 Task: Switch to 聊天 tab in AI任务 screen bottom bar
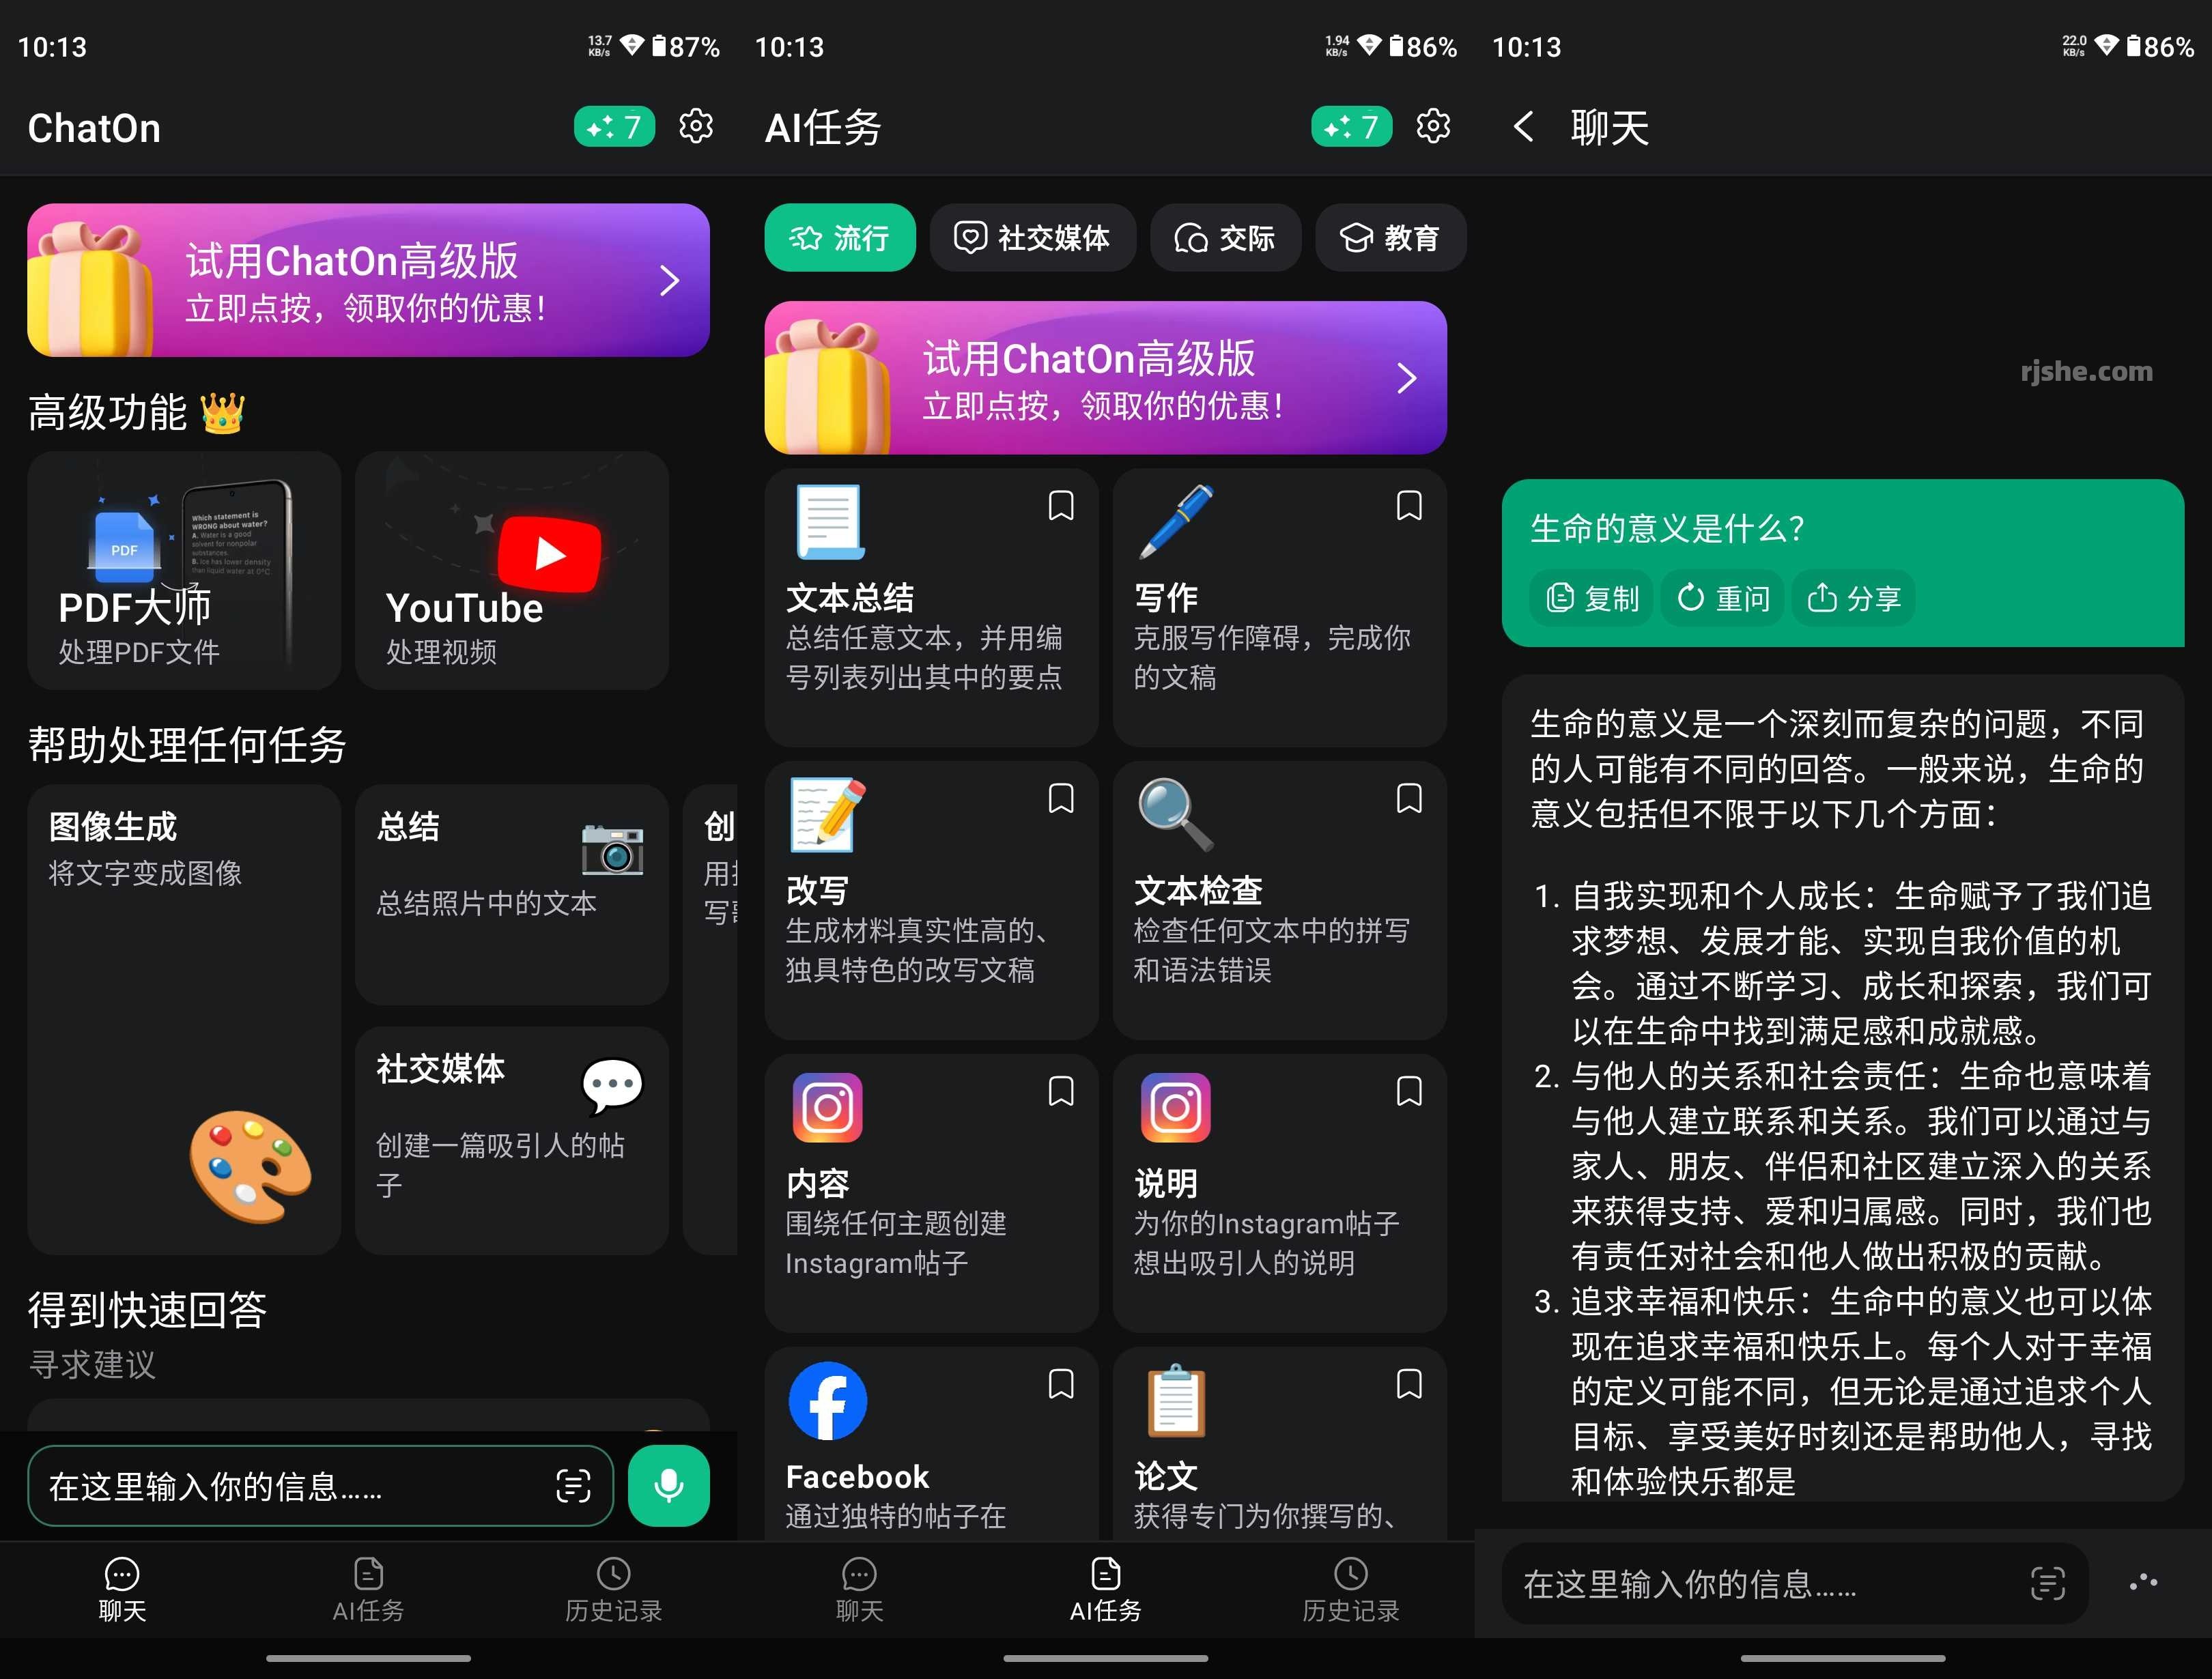coord(859,1589)
